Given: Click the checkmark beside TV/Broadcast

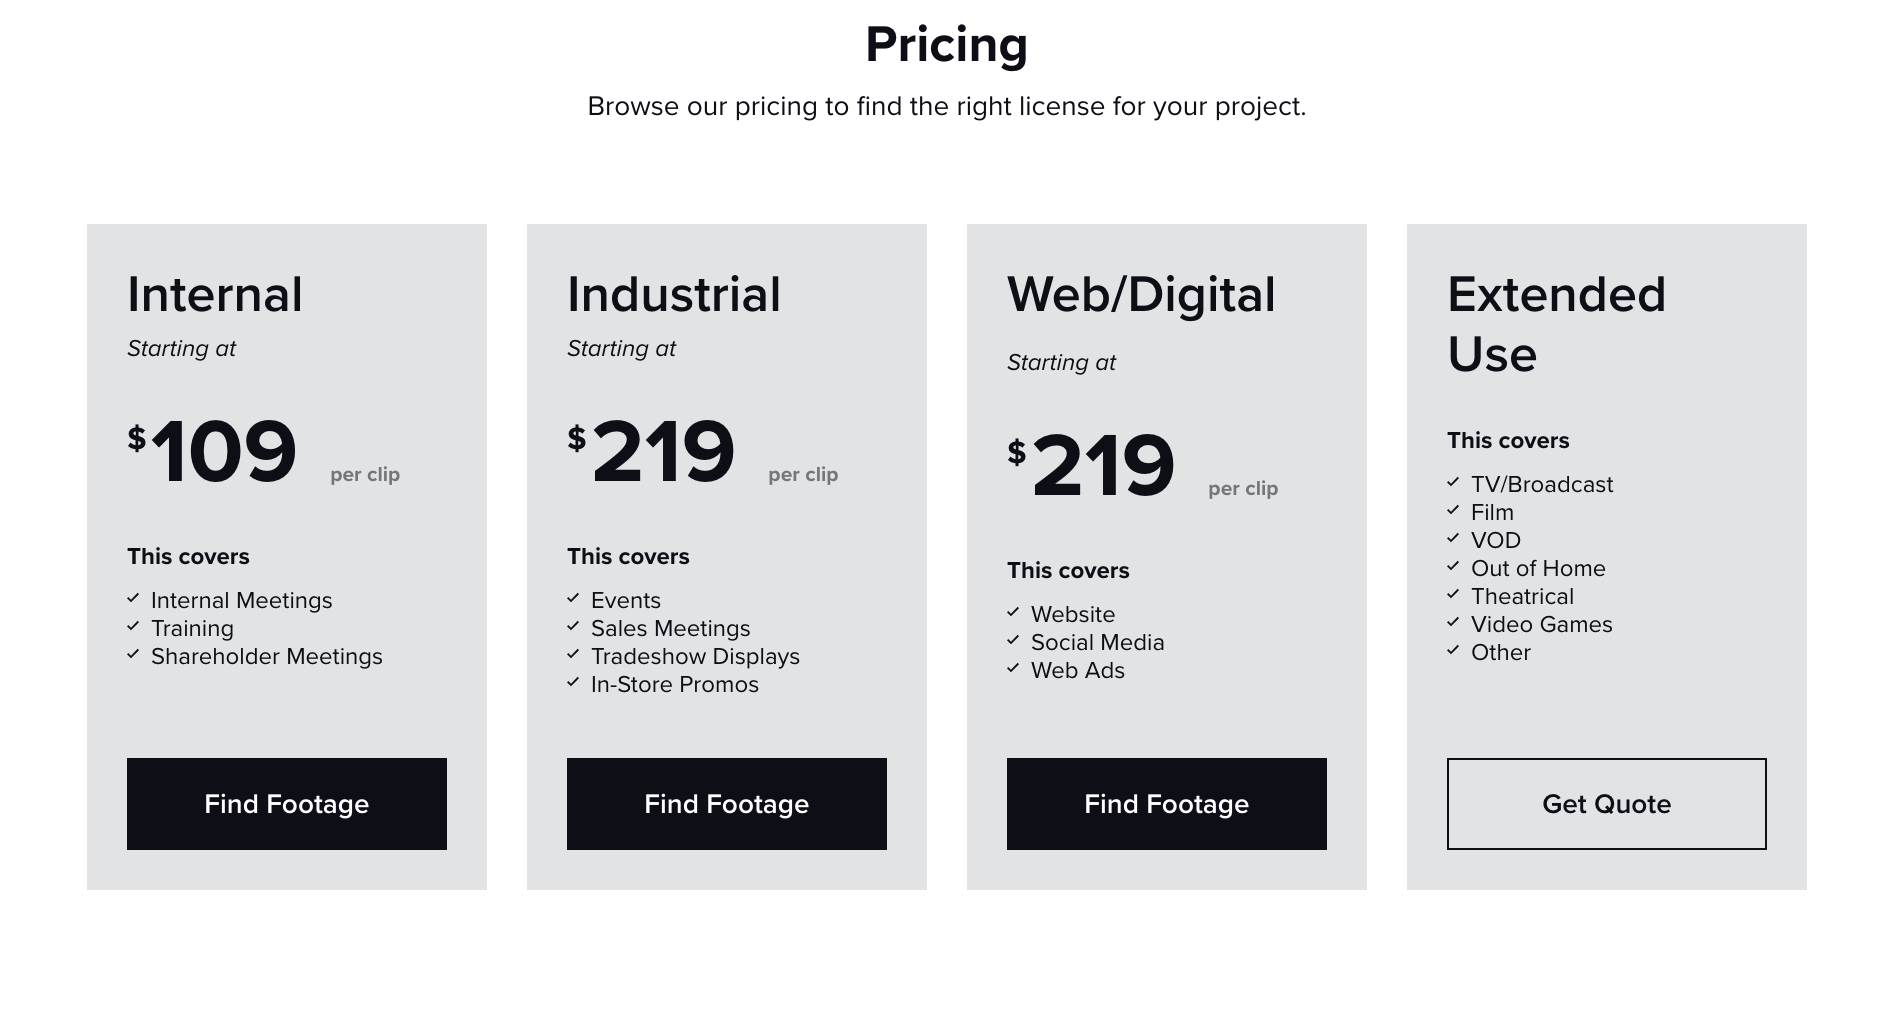Looking at the screenshot, I should [1453, 483].
